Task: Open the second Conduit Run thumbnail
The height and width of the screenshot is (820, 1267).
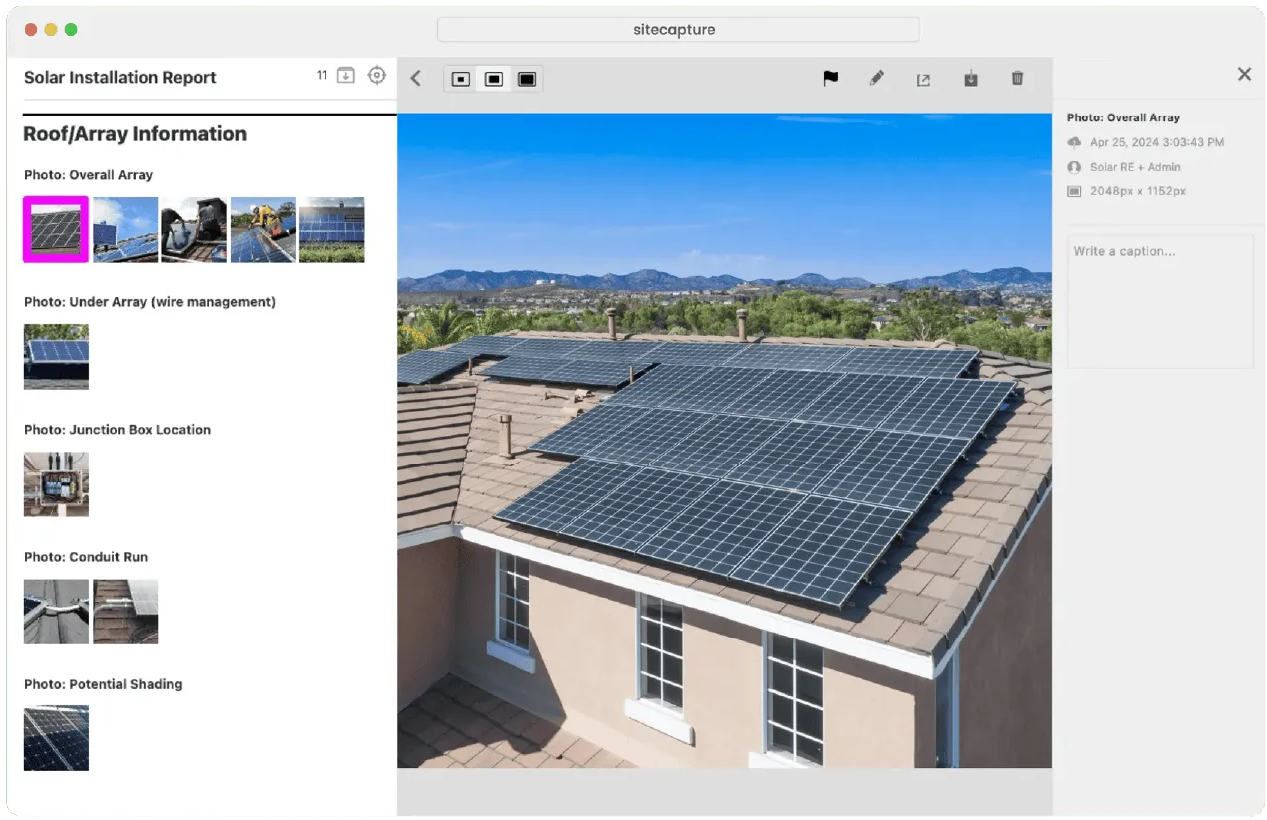Action: pyautogui.click(x=126, y=612)
